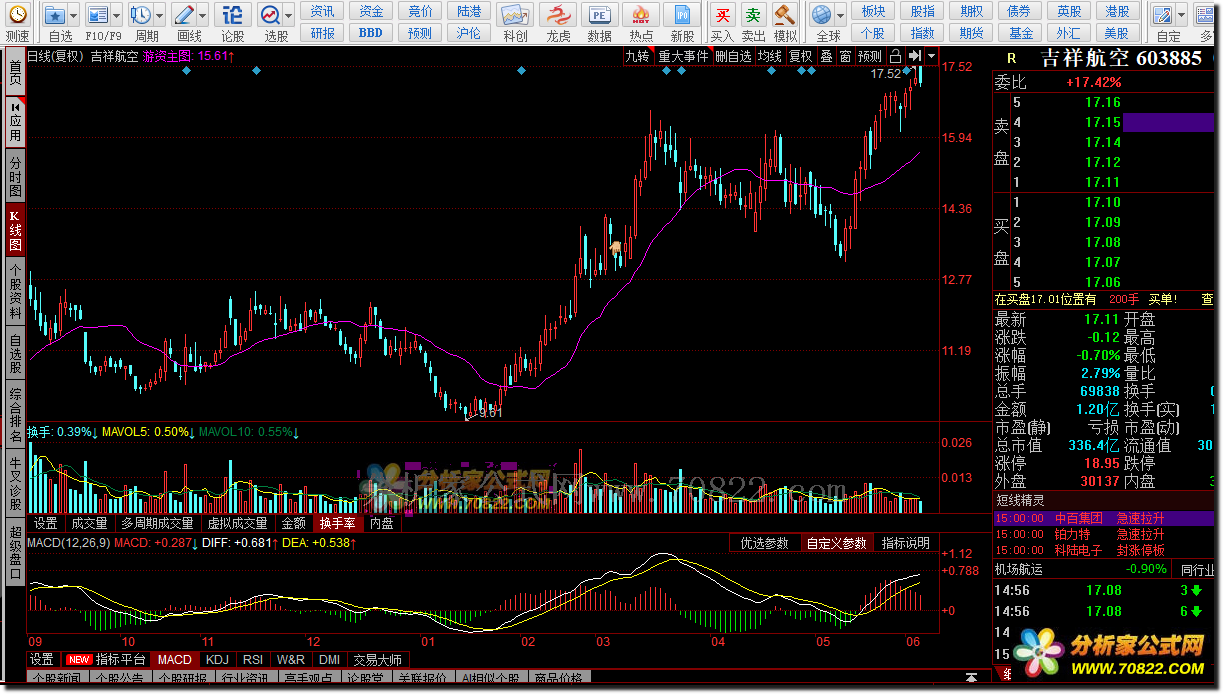
Task: Toggle the 预测 forecast option in chart bar
Action: point(870,56)
